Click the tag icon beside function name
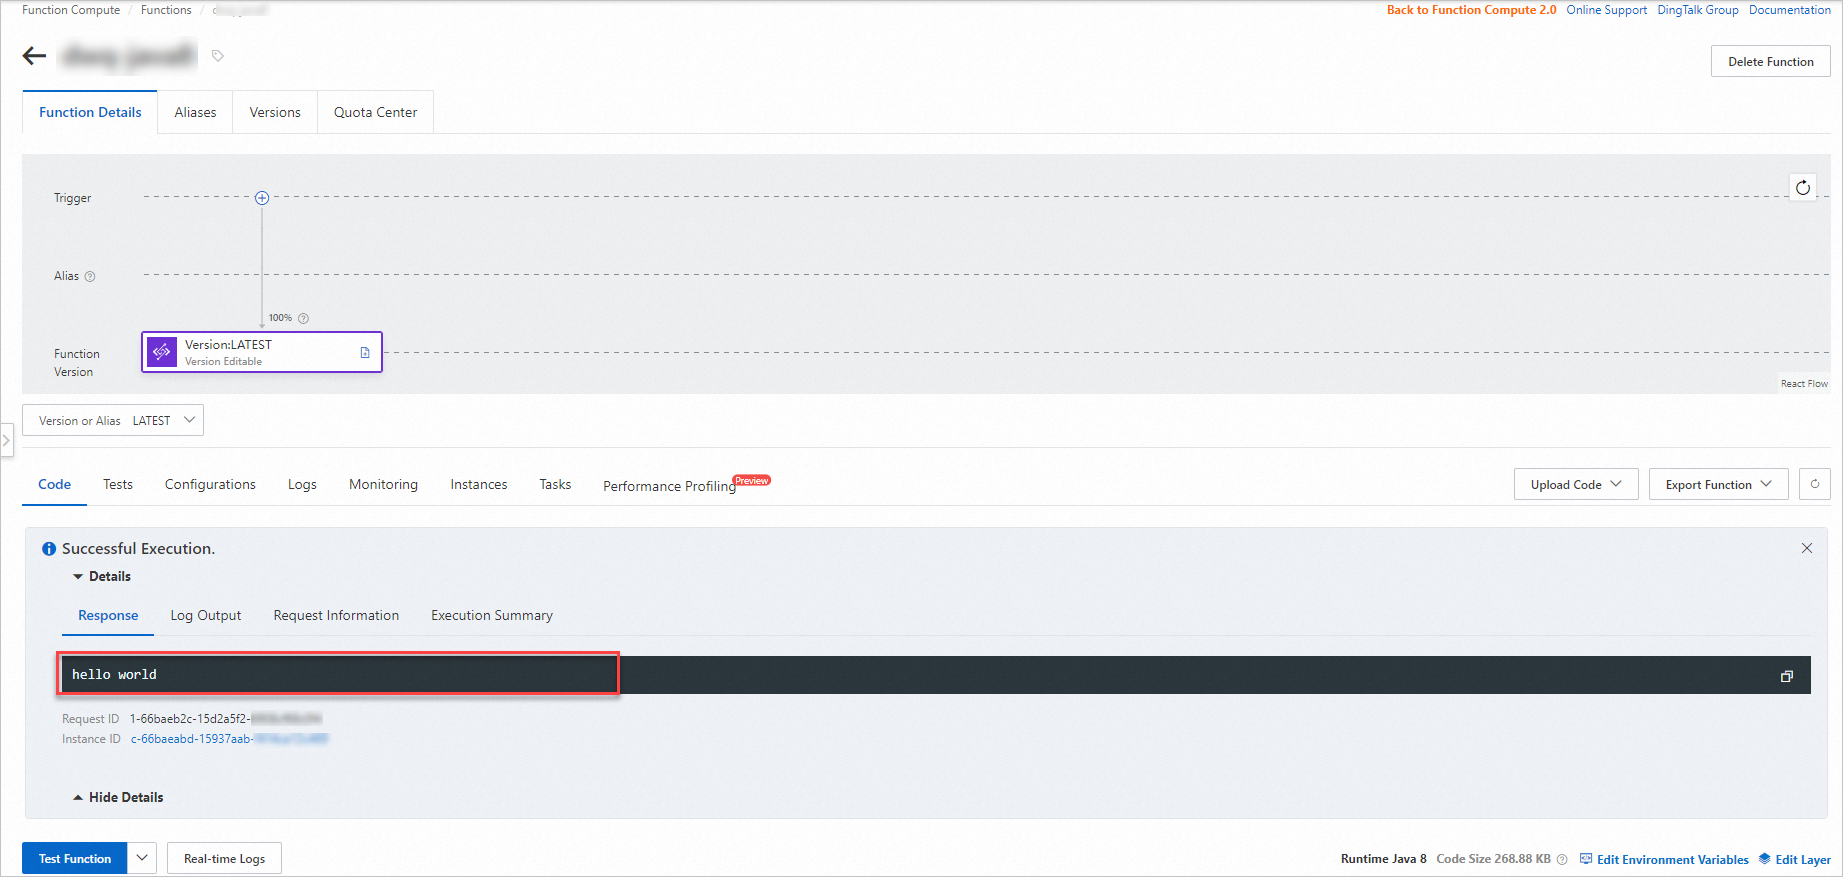Screen dimensions: 1843x877 pyautogui.click(x=218, y=56)
